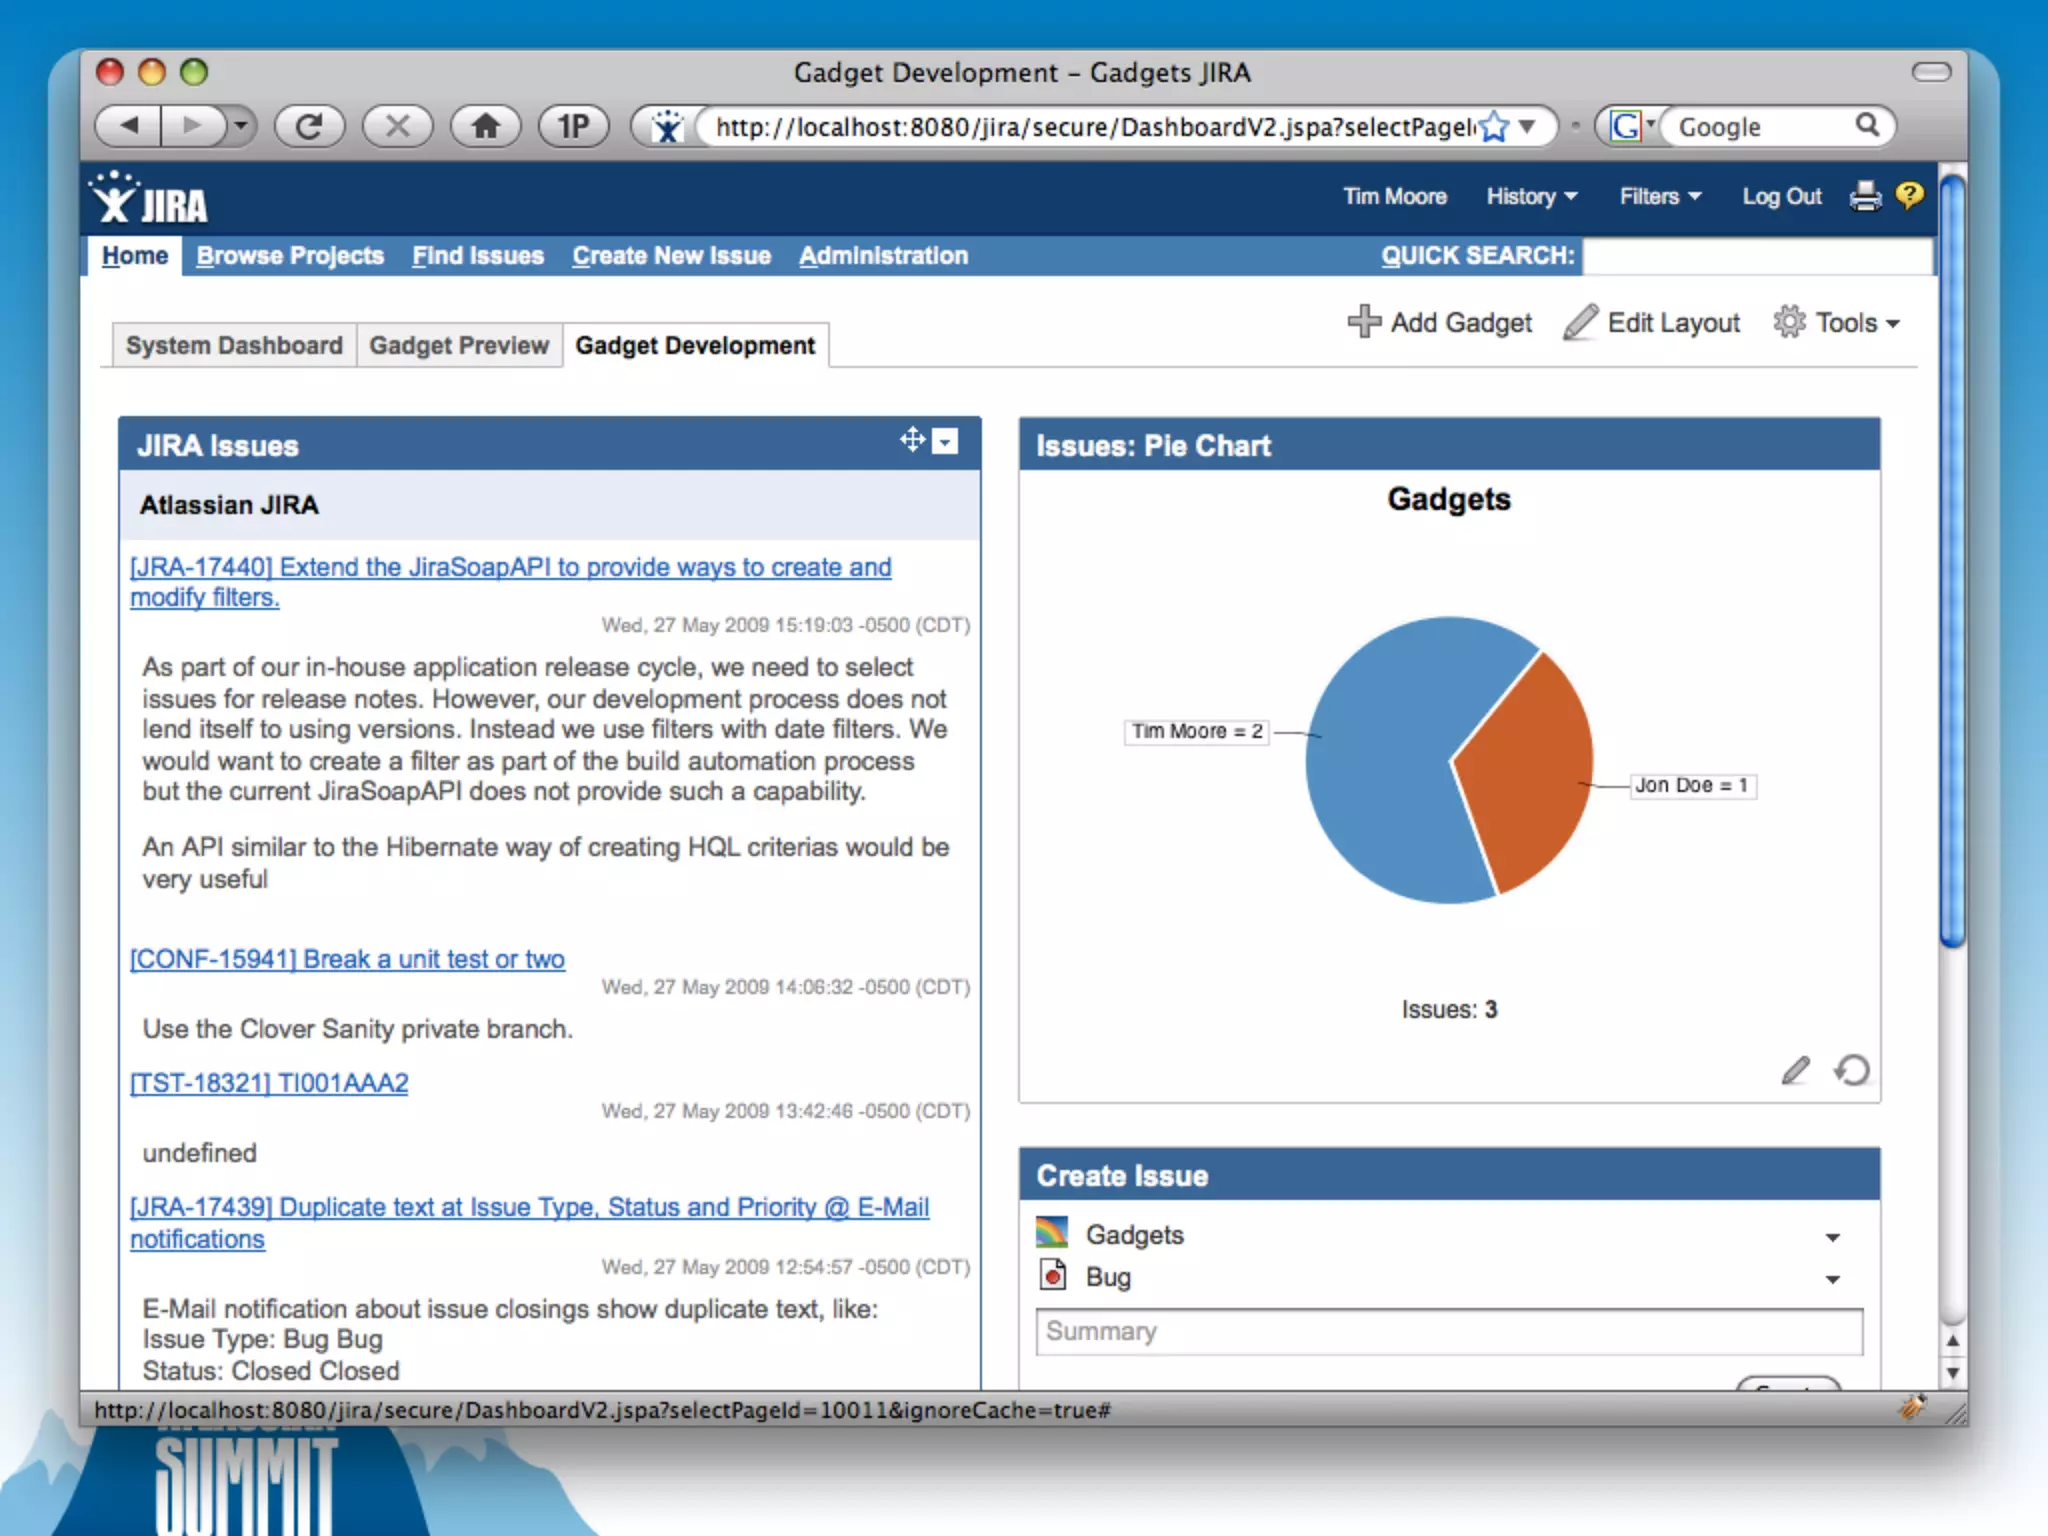Viewport: 2048px width, 1536px height.
Task: Click the JIRA site favicon in address bar
Action: coord(667,127)
